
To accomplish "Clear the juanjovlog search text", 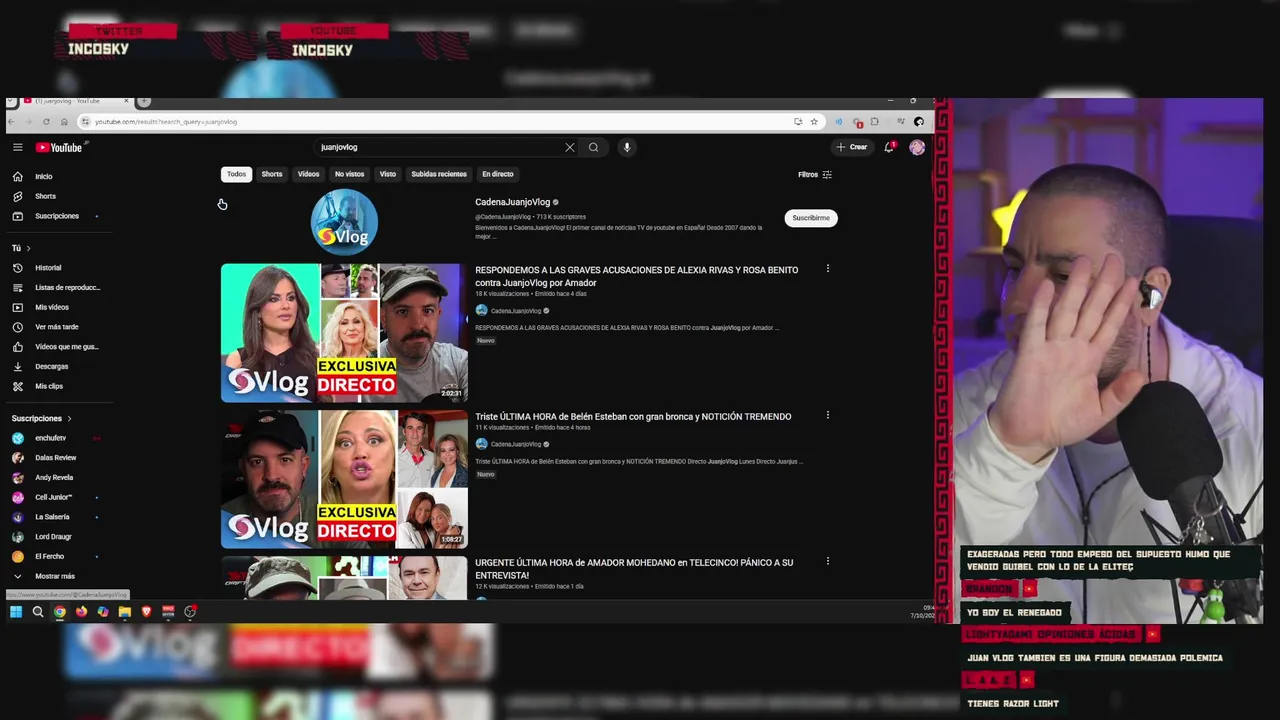I will 570,147.
